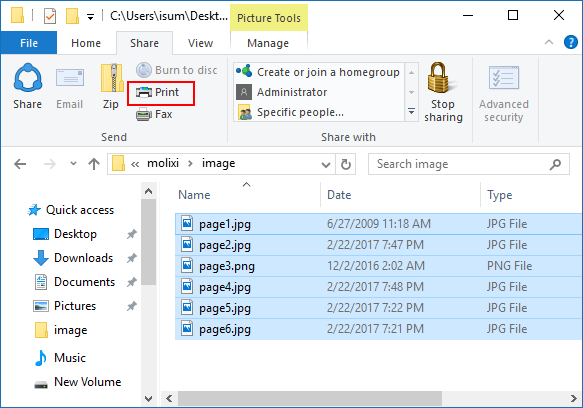Sort files by the Name column

[247, 195]
